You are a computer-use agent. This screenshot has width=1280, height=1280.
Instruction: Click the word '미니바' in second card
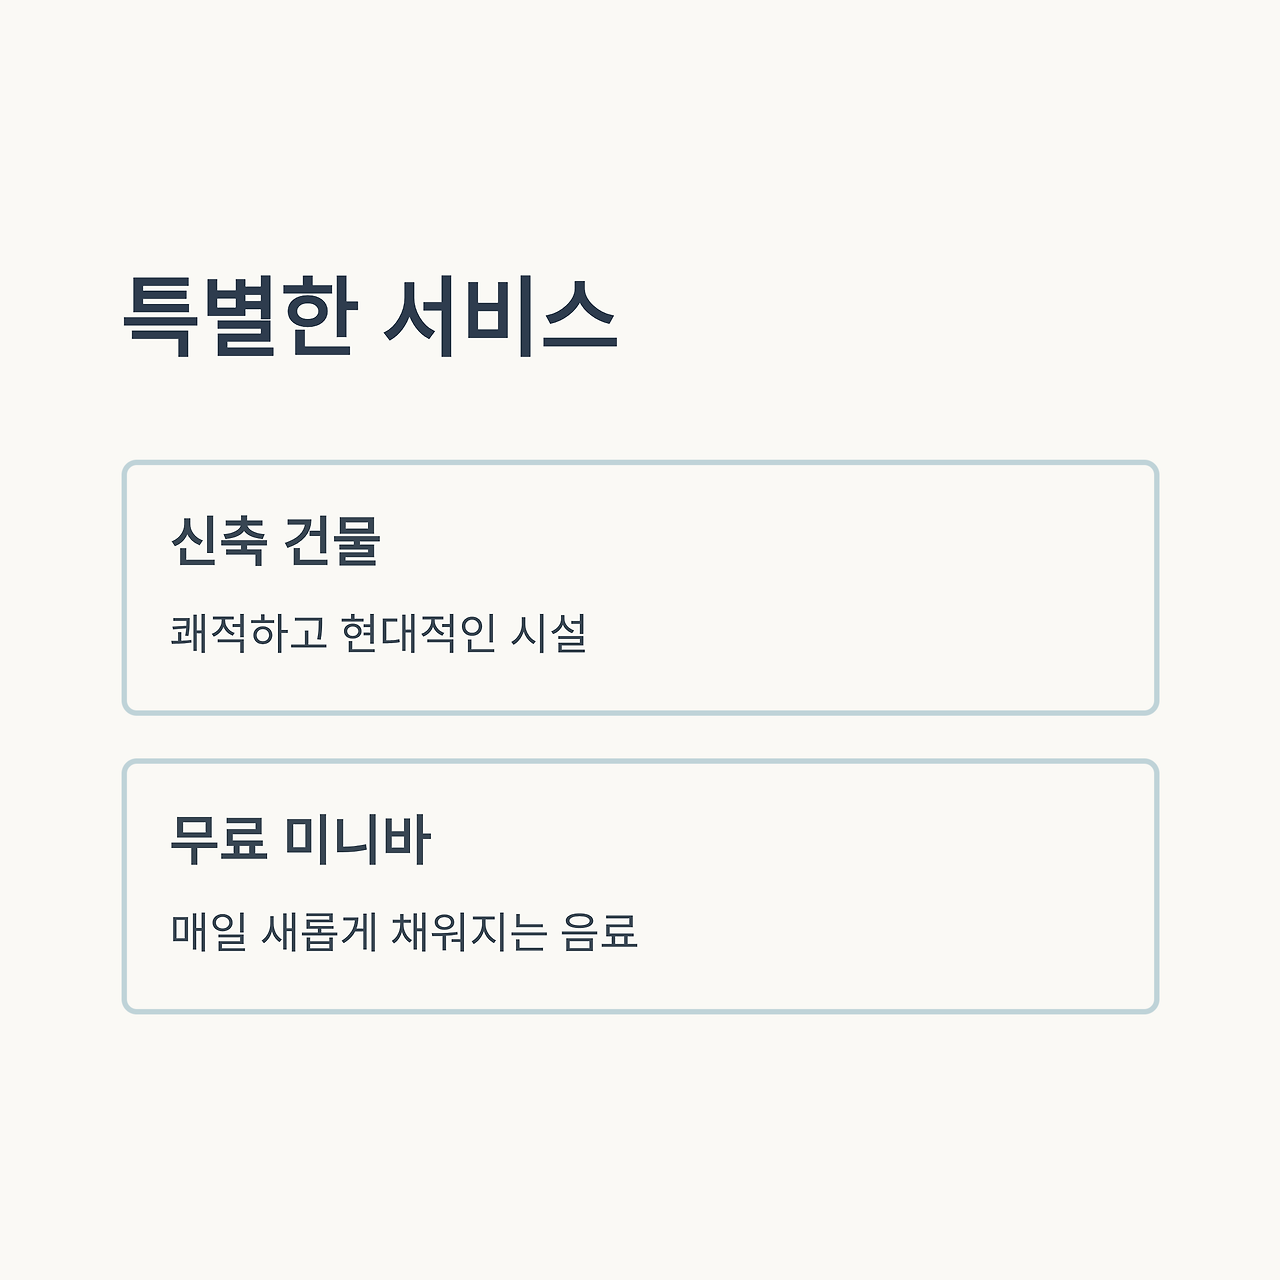coord(358,839)
